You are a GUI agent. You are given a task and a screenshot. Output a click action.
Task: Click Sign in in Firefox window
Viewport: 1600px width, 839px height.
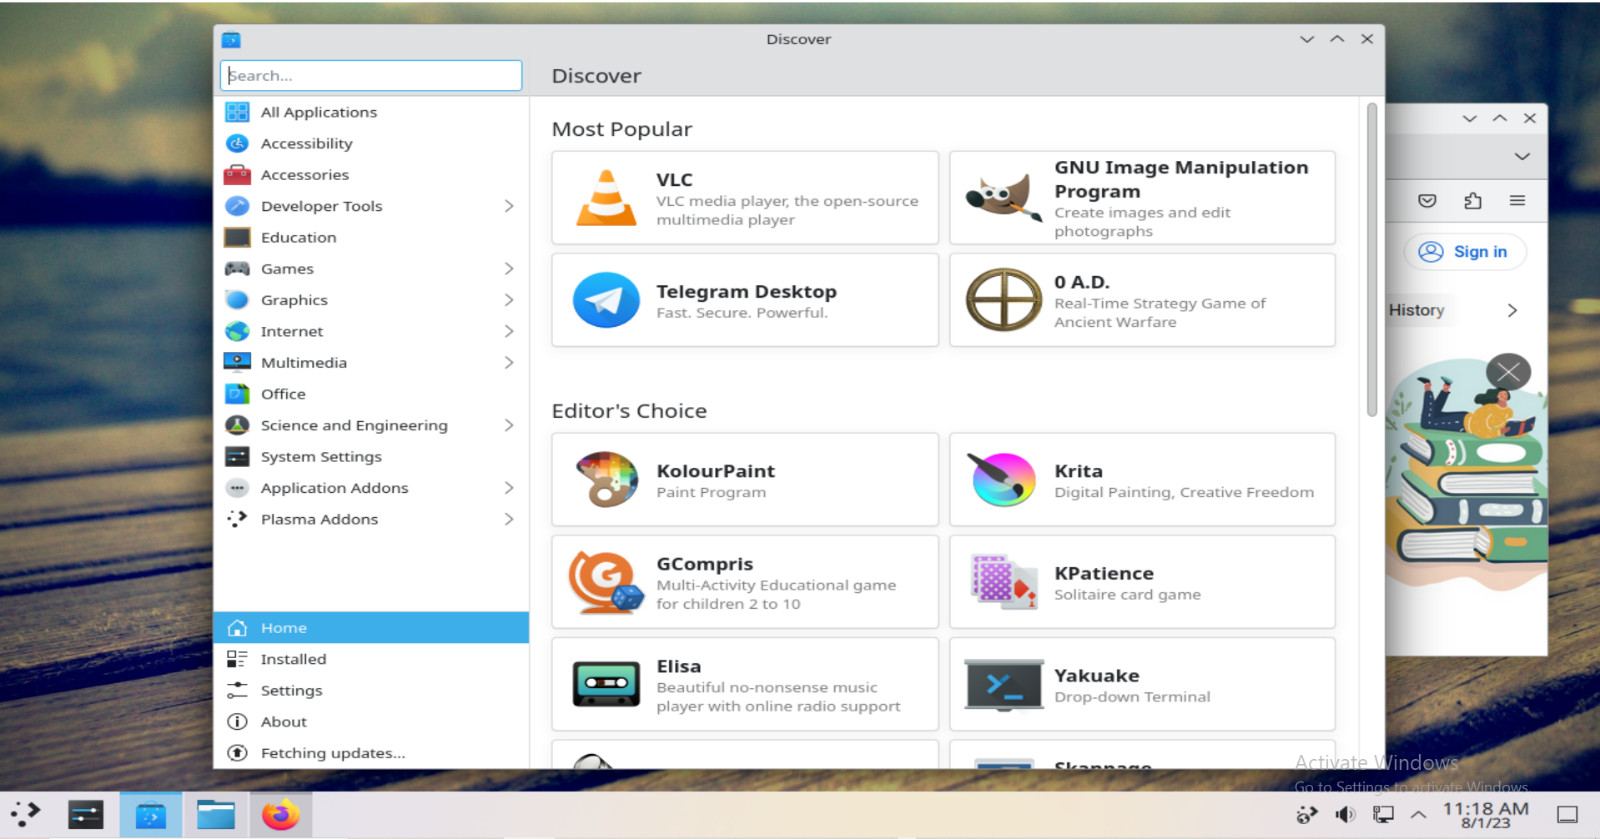point(1465,252)
